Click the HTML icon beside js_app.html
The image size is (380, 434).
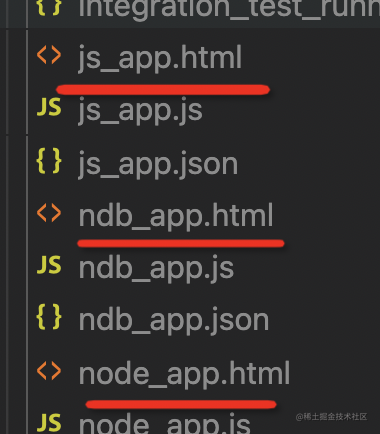click(49, 55)
